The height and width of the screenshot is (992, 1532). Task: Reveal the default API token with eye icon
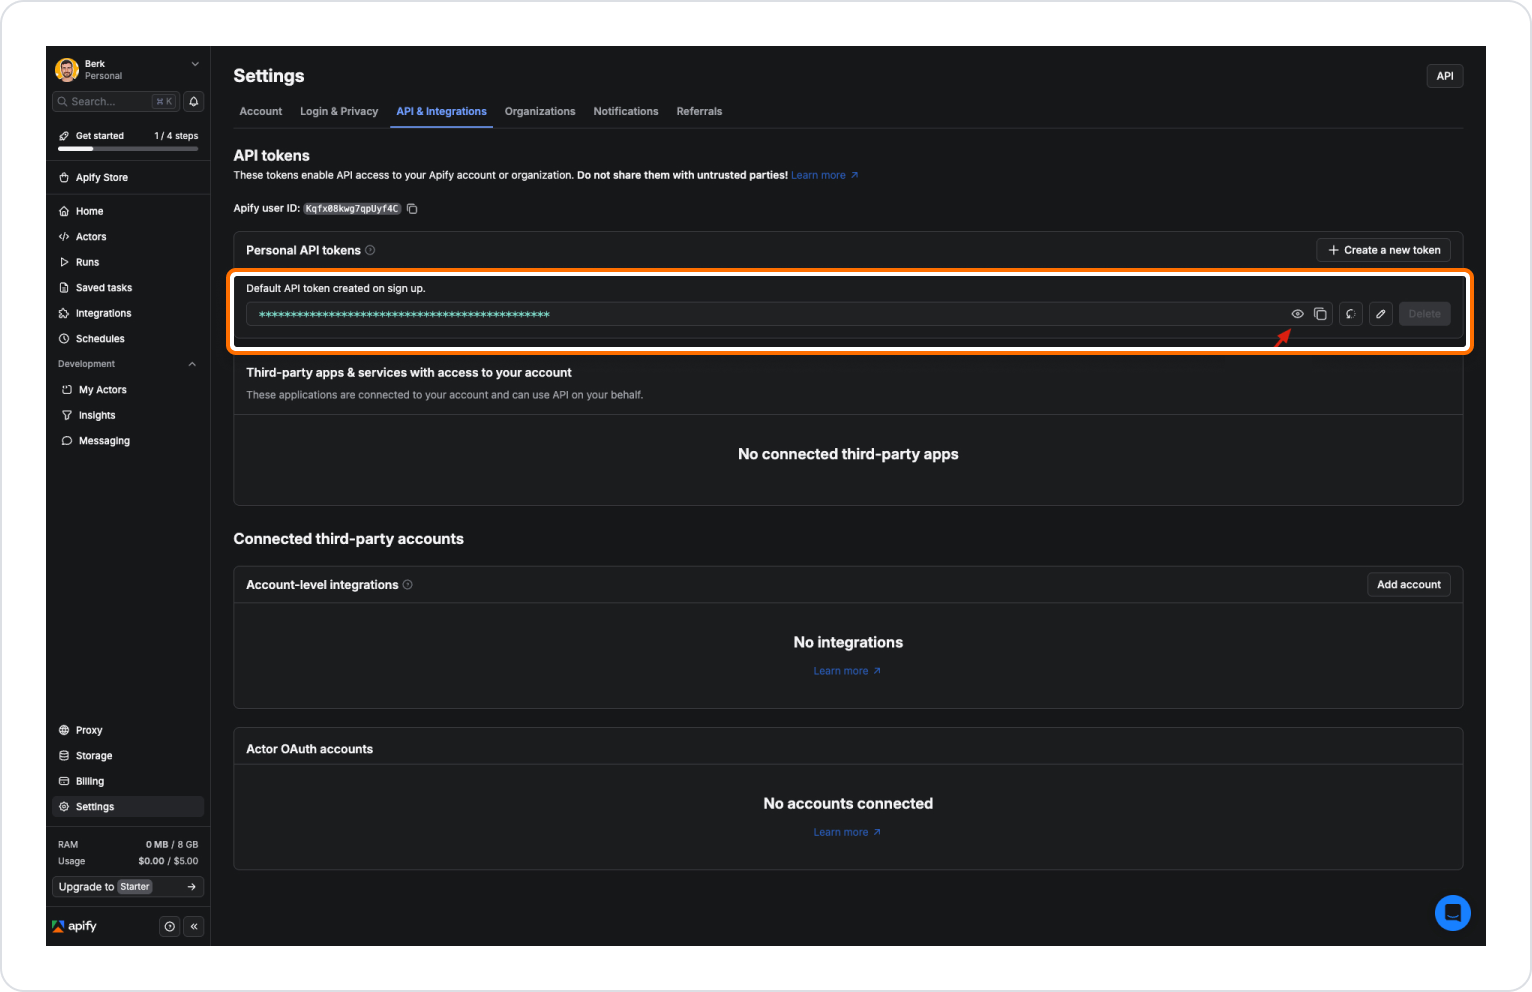[1297, 314]
